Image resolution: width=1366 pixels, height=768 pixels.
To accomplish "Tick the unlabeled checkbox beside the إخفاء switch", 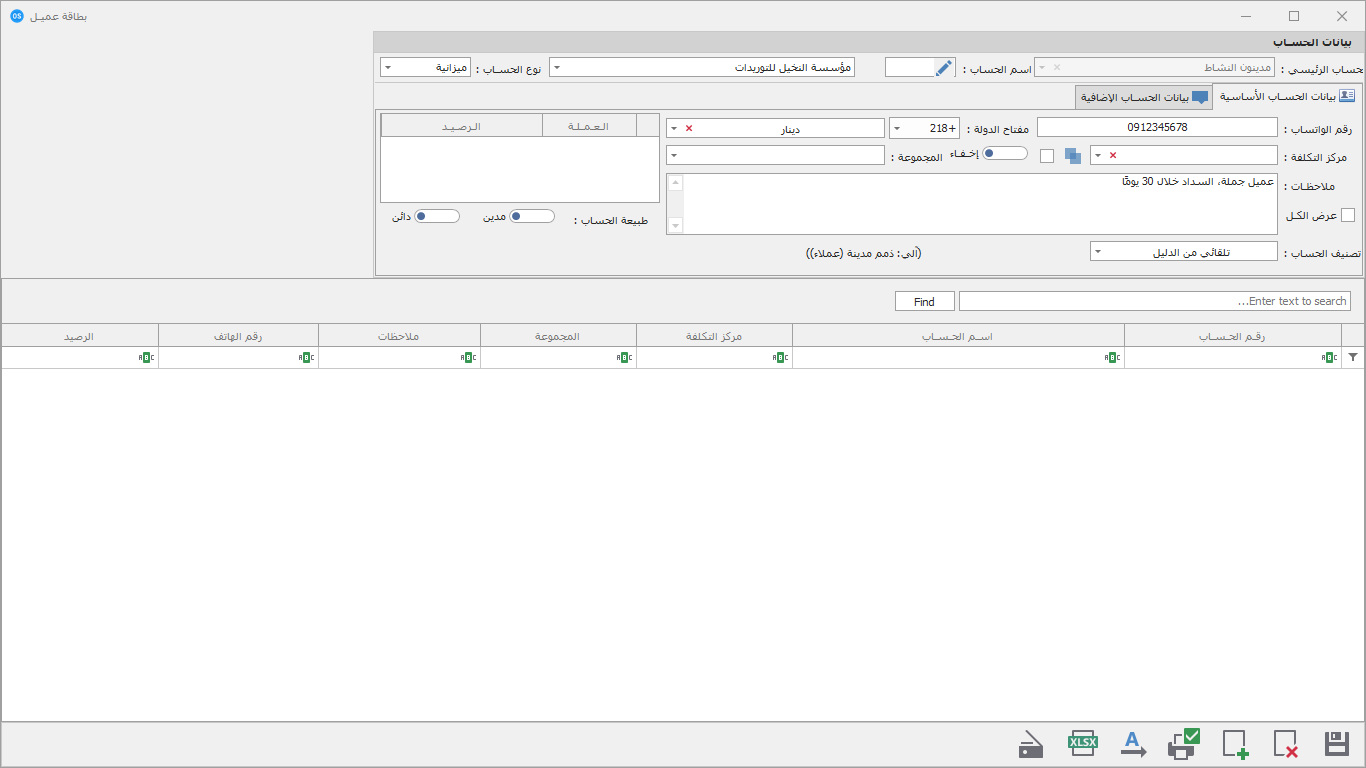I will [1047, 156].
